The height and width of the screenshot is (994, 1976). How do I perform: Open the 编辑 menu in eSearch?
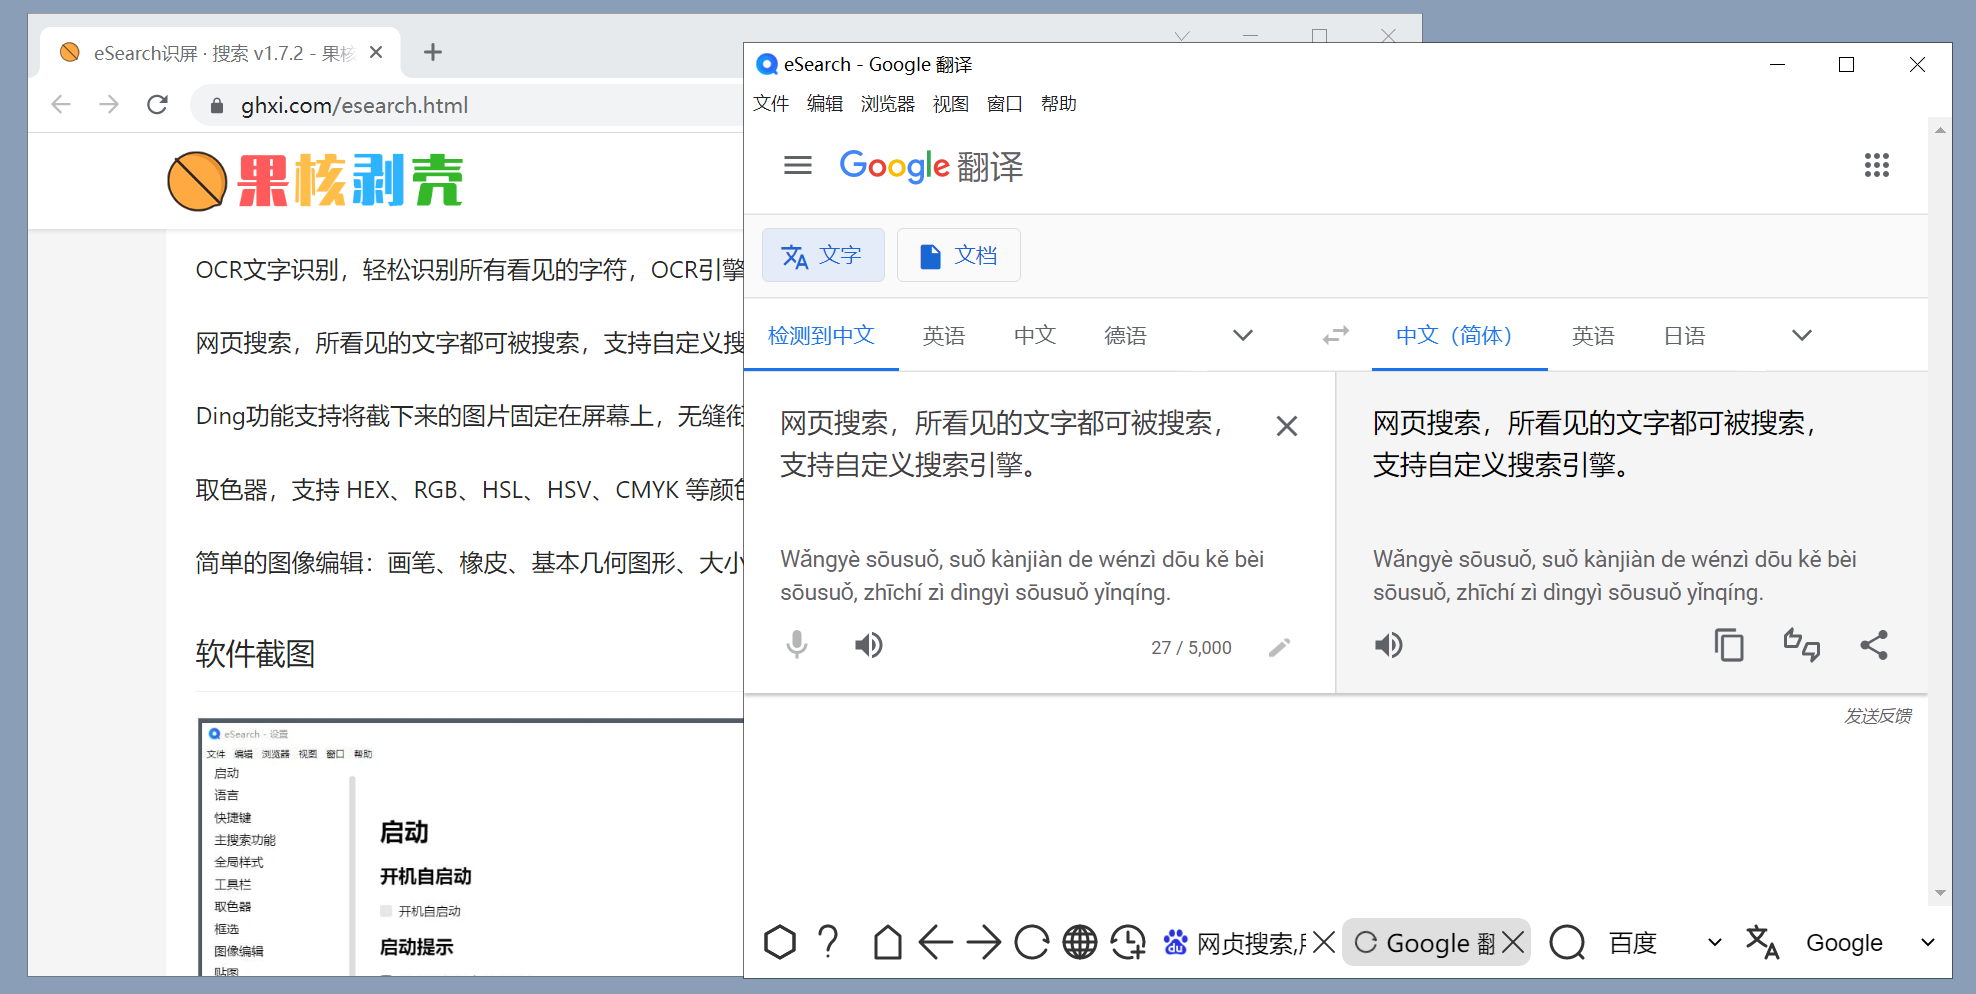pyautogui.click(x=824, y=104)
